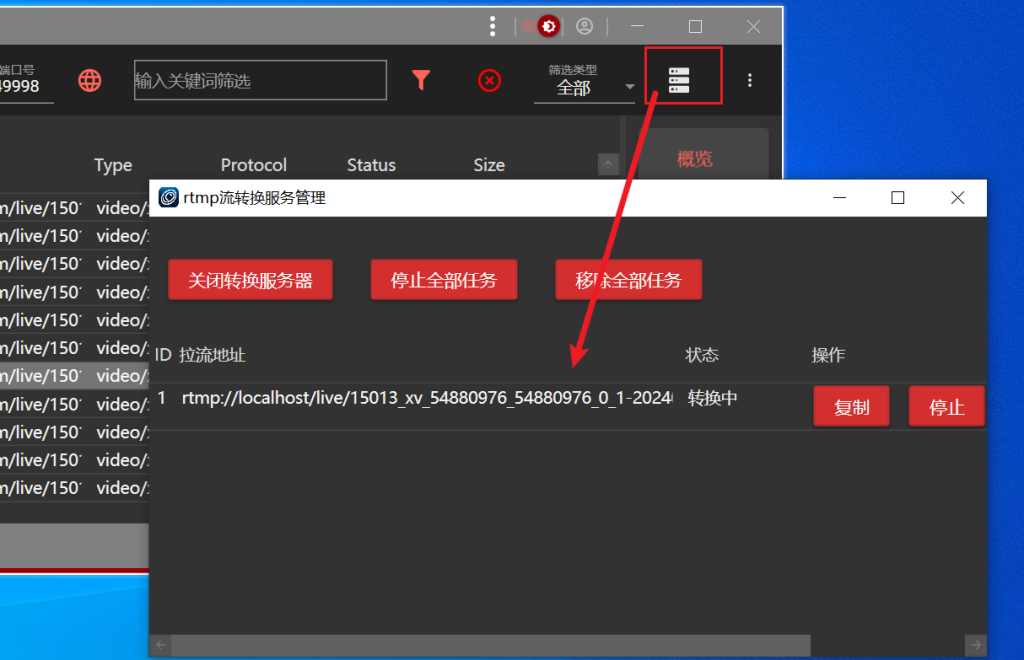Sort by the Status column header
1024x660 pixels.
pyautogui.click(x=371, y=165)
